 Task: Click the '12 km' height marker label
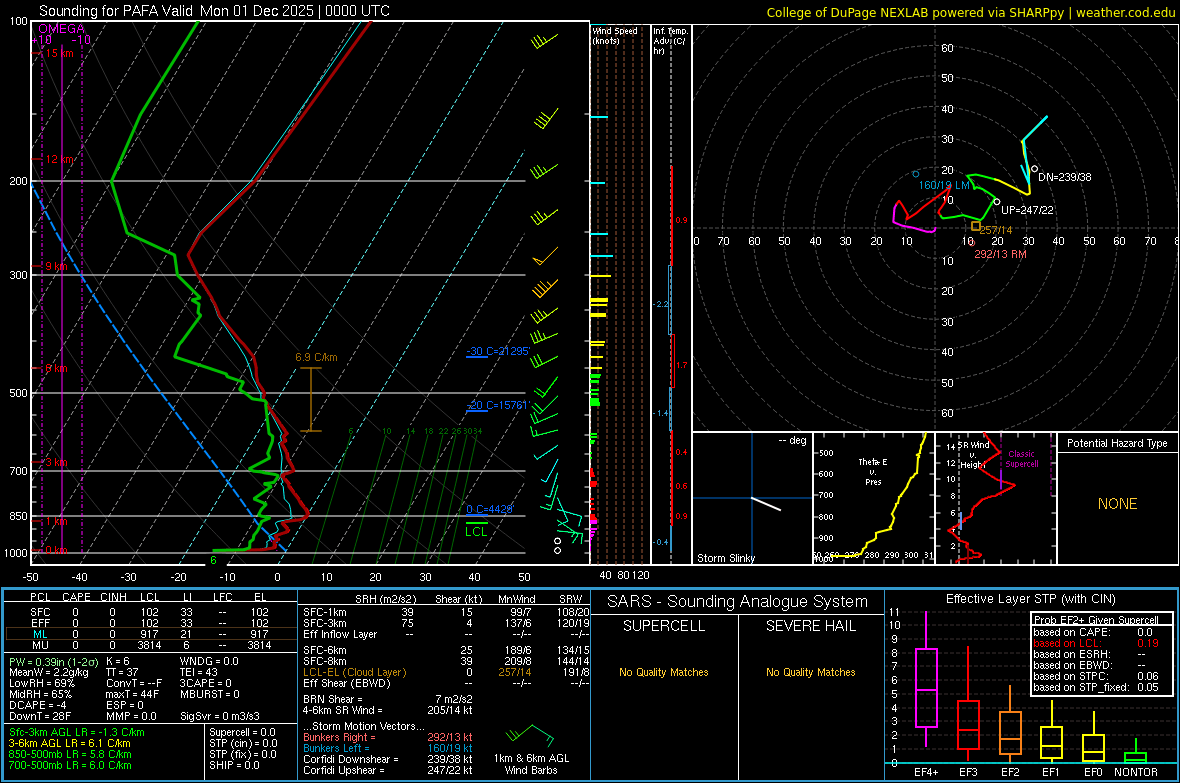pyautogui.click(x=59, y=160)
